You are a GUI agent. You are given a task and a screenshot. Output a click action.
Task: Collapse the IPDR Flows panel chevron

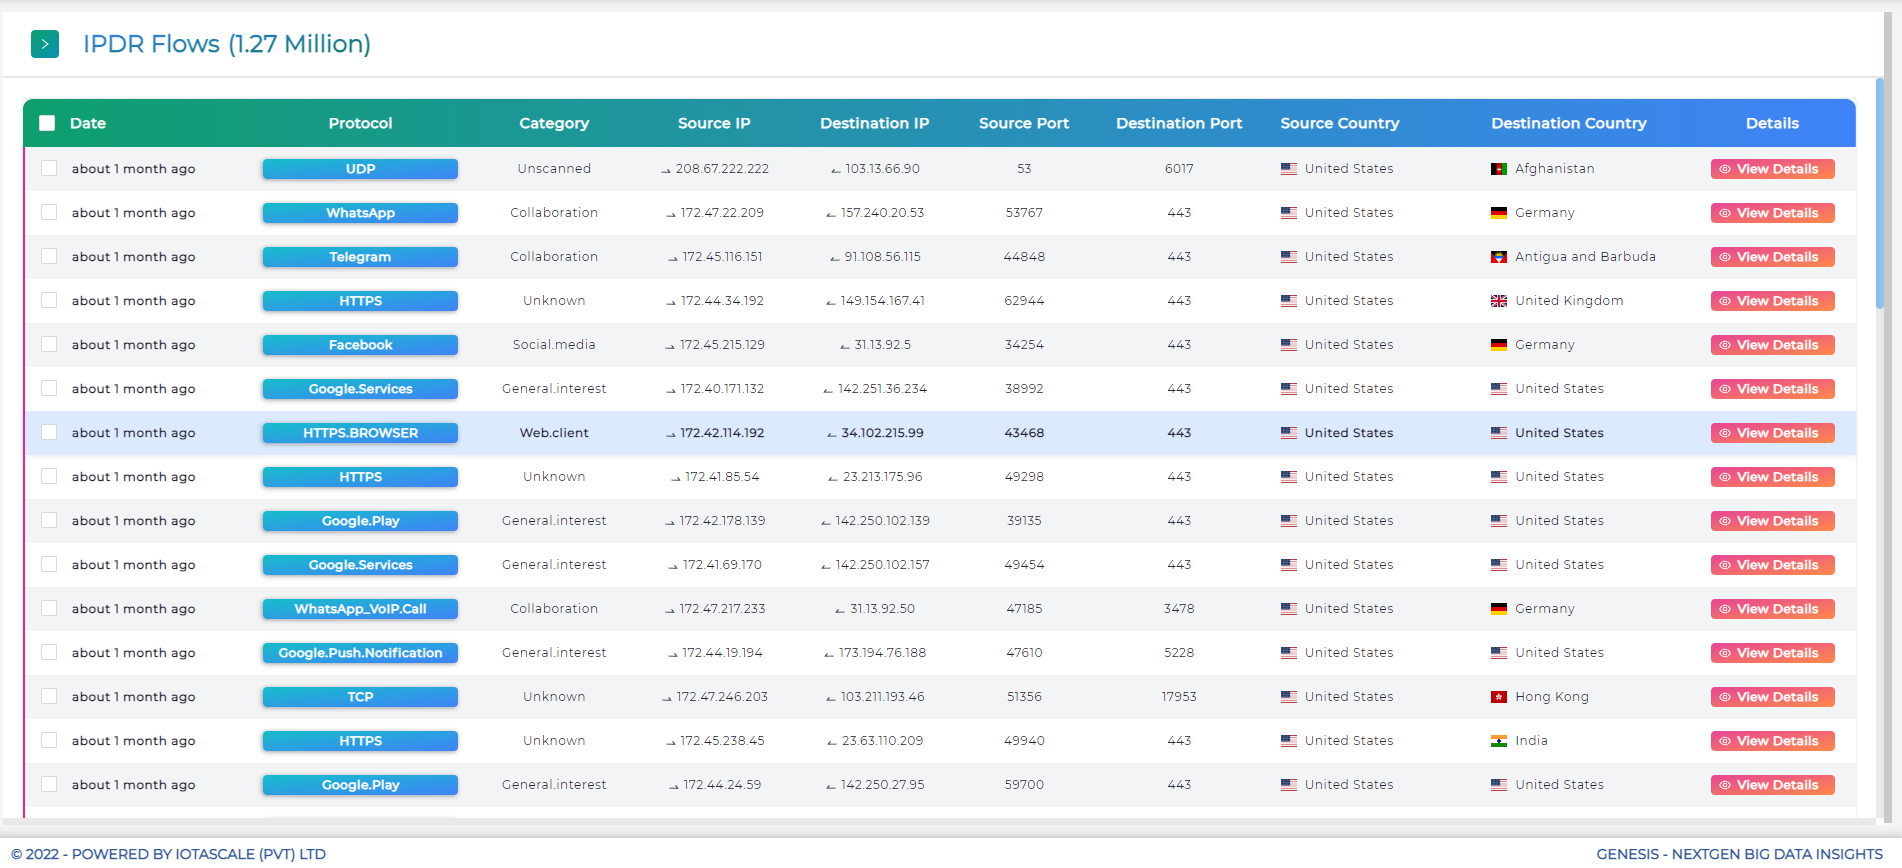[45, 44]
